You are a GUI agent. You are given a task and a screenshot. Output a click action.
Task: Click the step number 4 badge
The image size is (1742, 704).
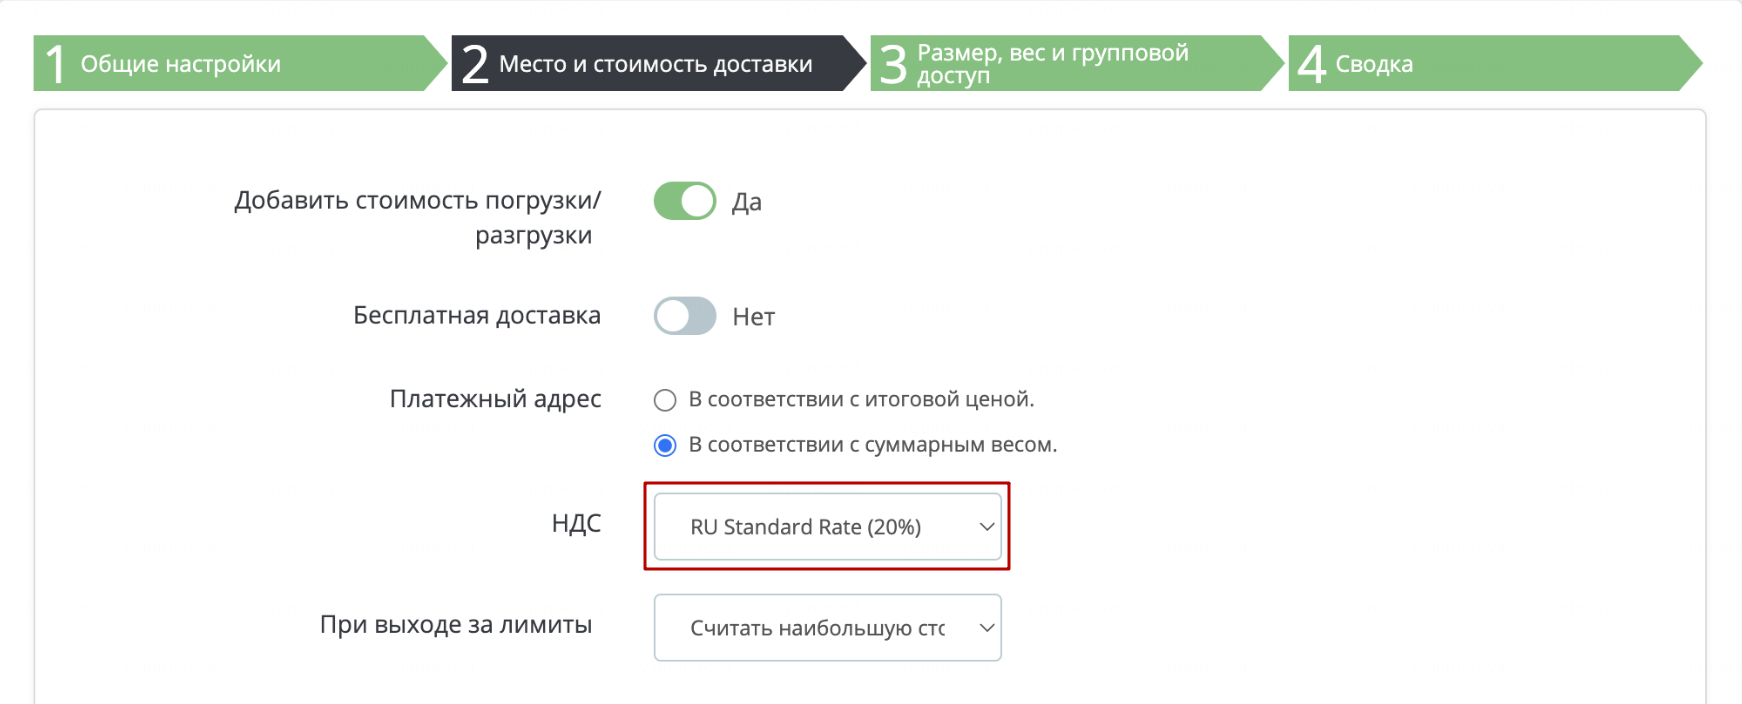1312,64
